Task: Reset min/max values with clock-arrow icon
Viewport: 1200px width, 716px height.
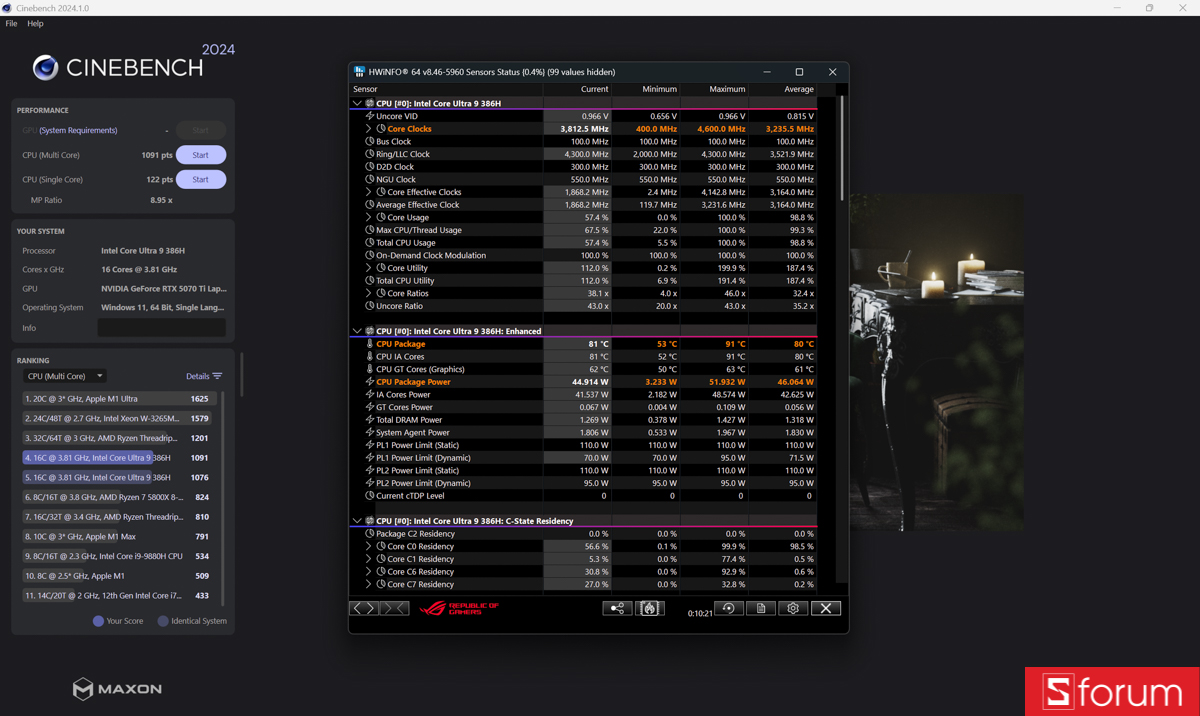Action: point(728,608)
